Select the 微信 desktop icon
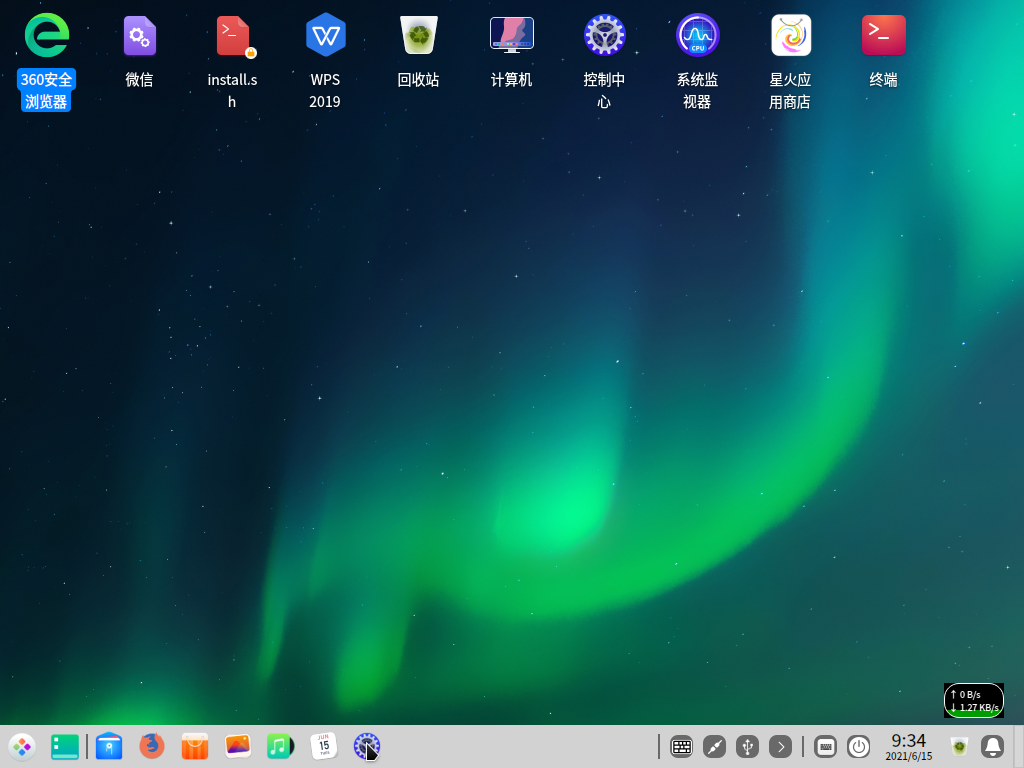The width and height of the screenshot is (1024, 768). pos(139,36)
